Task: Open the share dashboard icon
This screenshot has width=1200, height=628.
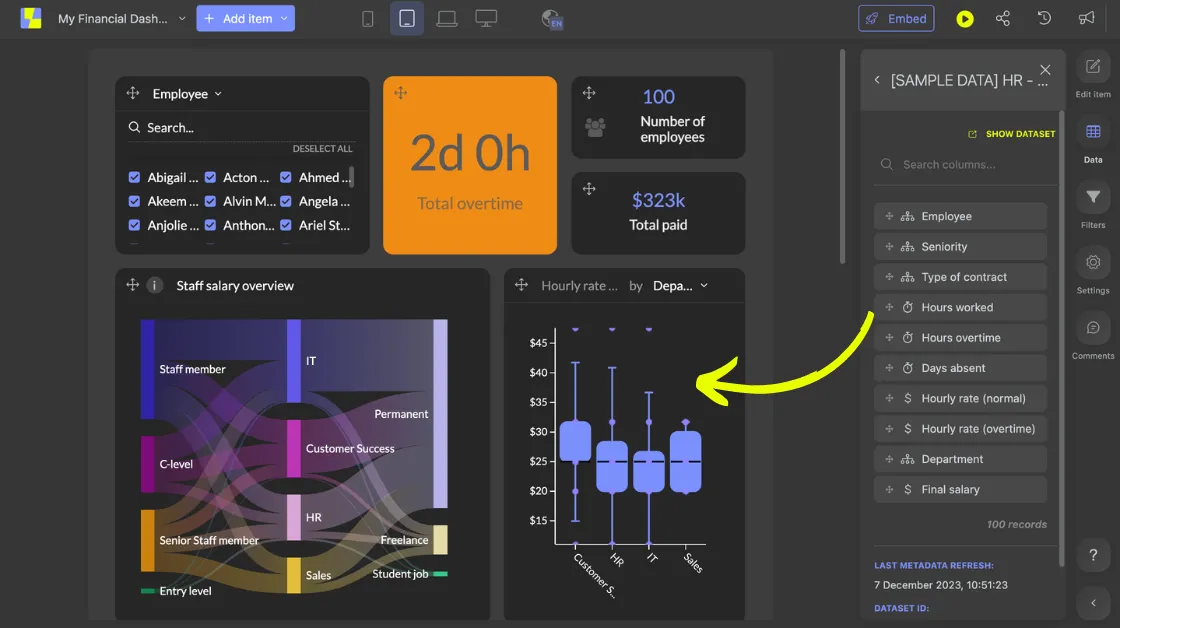Action: (x=1003, y=18)
